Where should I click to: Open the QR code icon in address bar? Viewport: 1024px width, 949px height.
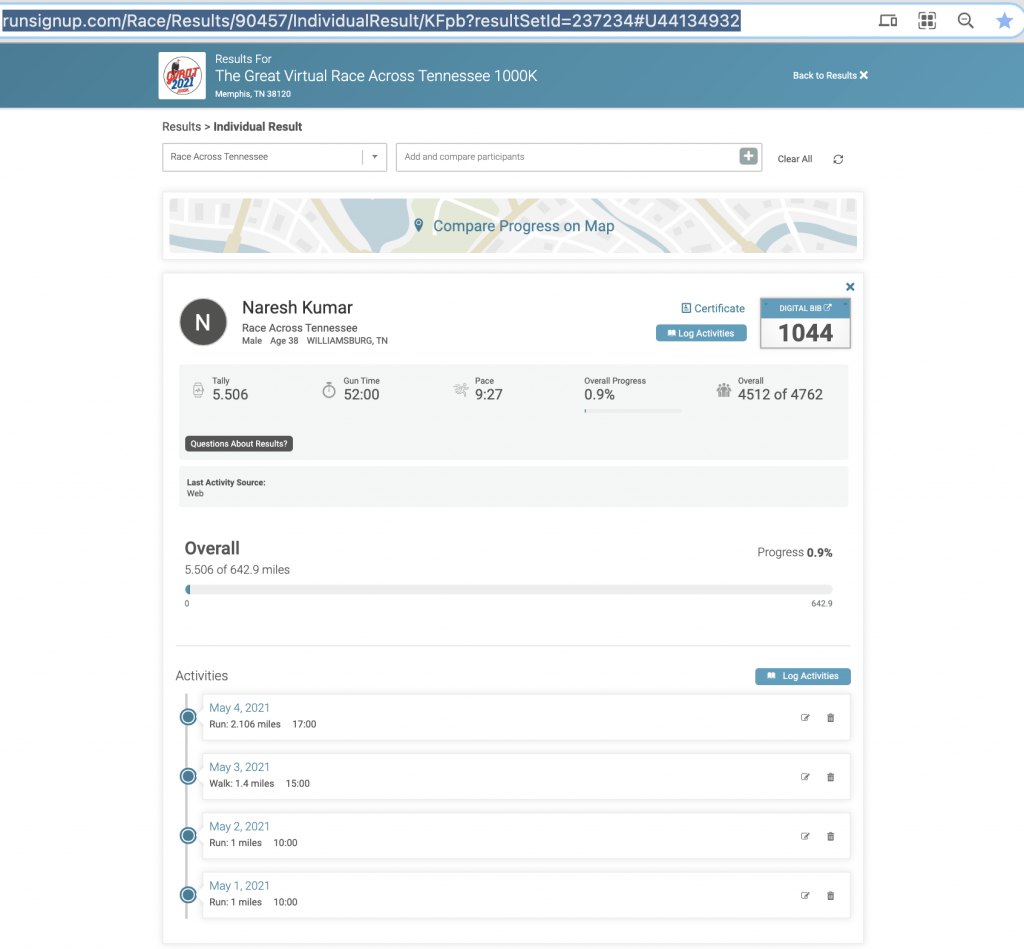(927, 21)
